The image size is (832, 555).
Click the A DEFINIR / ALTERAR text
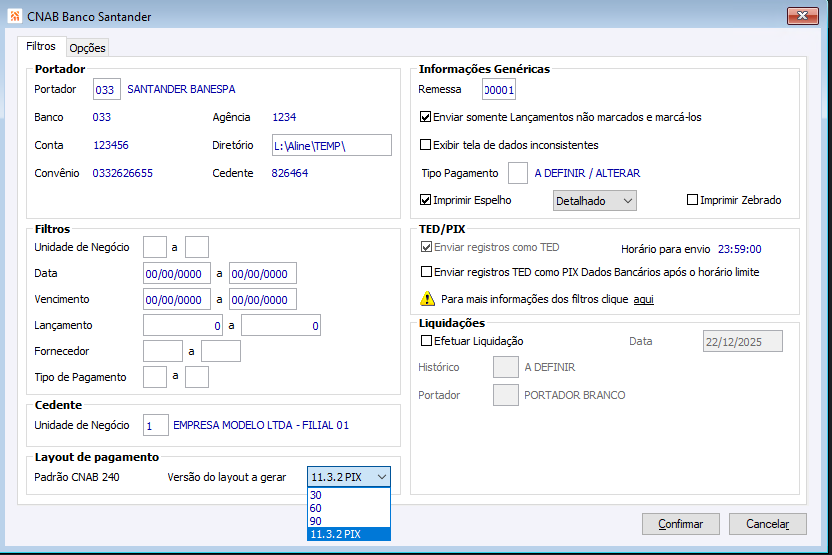coord(587,173)
